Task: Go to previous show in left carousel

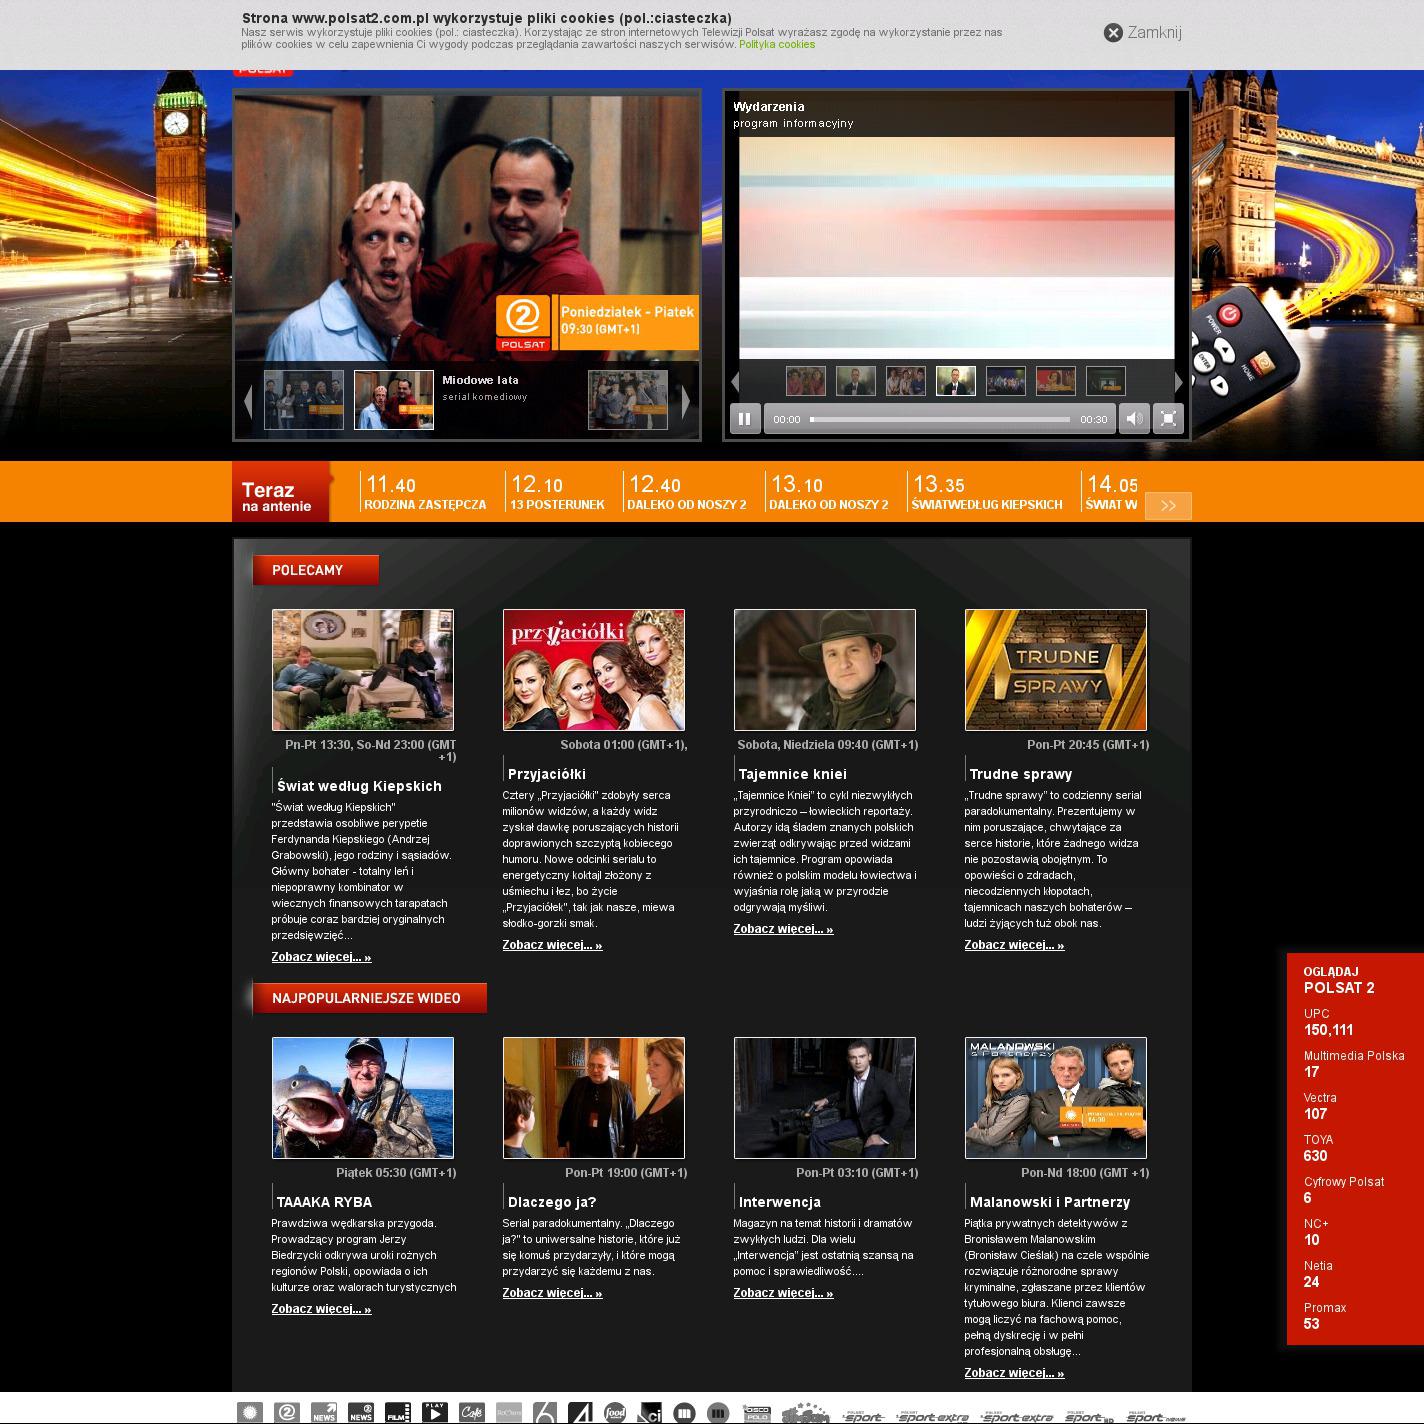Action: coord(248,401)
